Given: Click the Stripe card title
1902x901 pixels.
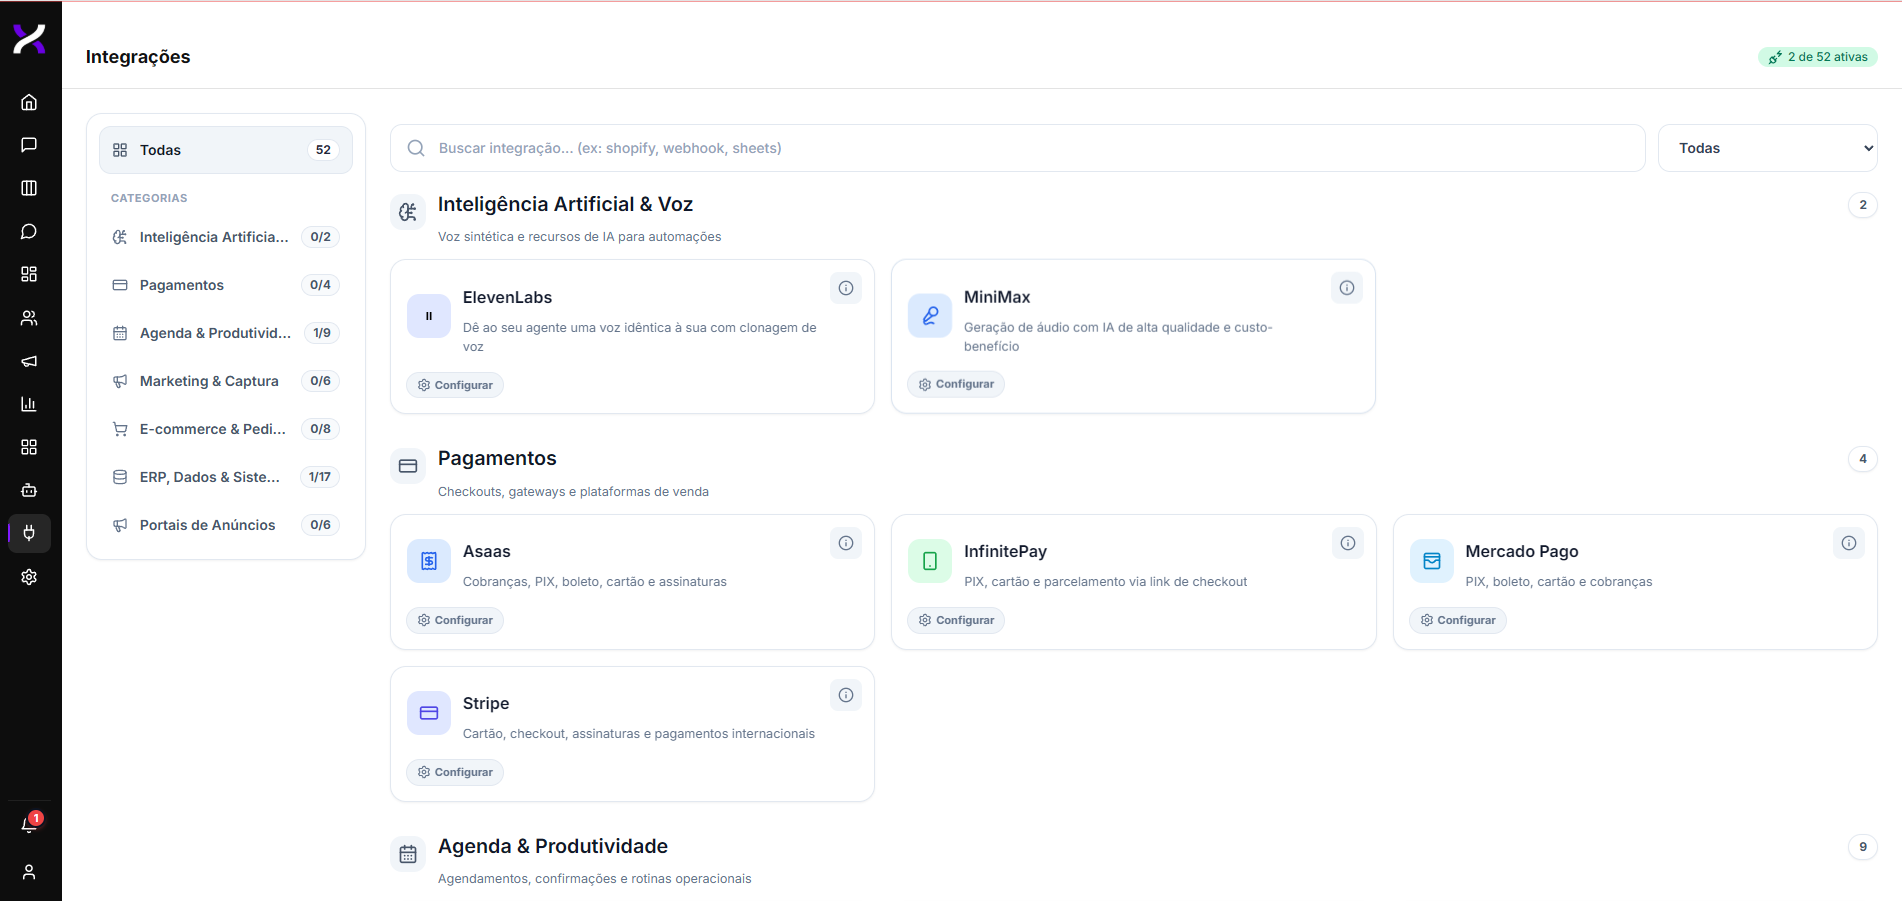Looking at the screenshot, I should (486, 703).
